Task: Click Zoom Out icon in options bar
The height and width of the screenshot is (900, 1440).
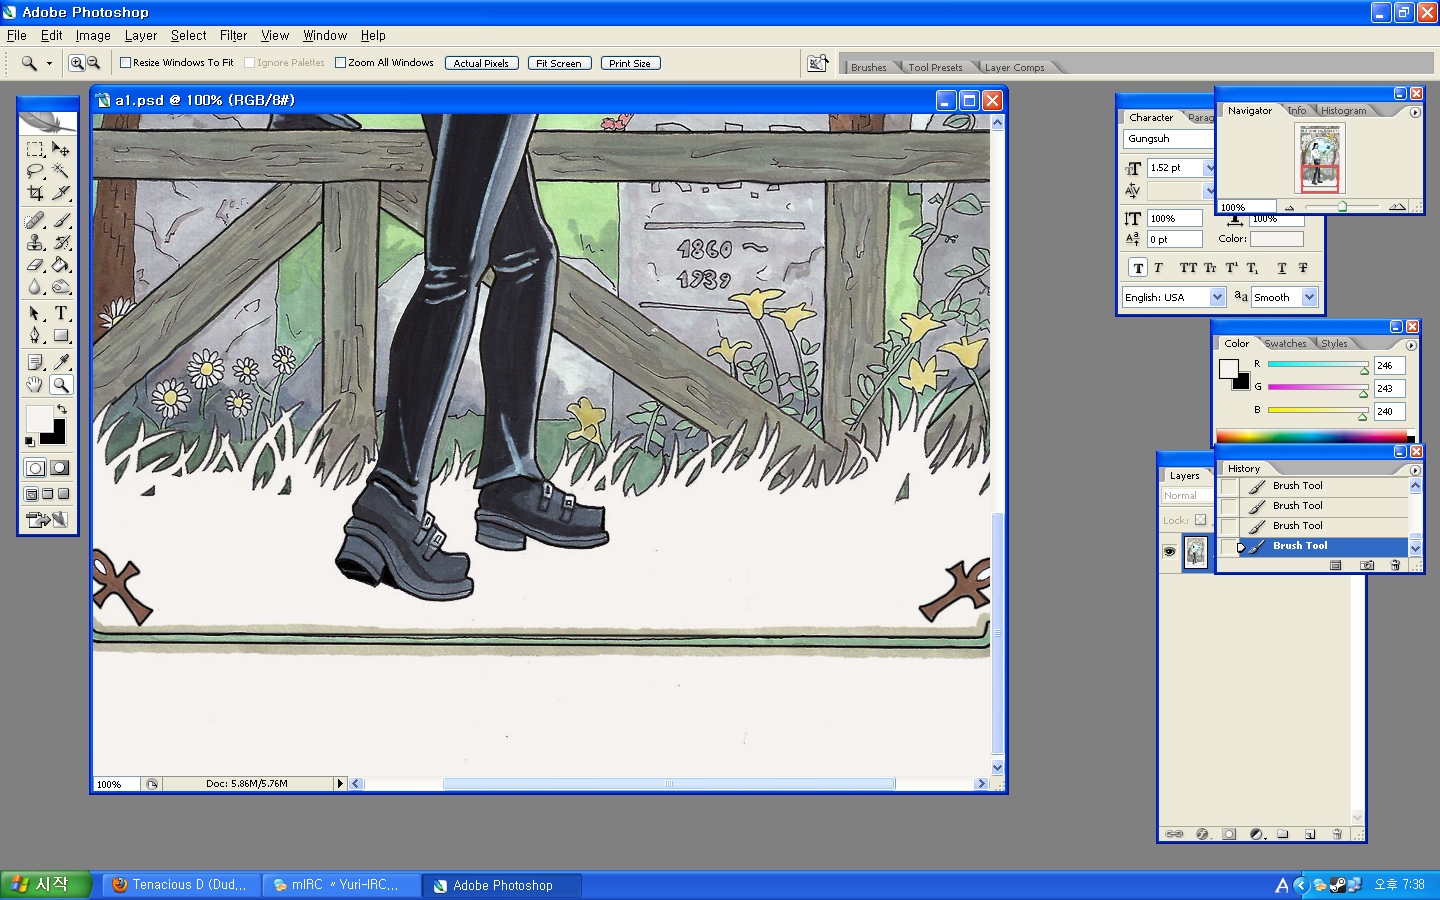Action: (x=93, y=63)
